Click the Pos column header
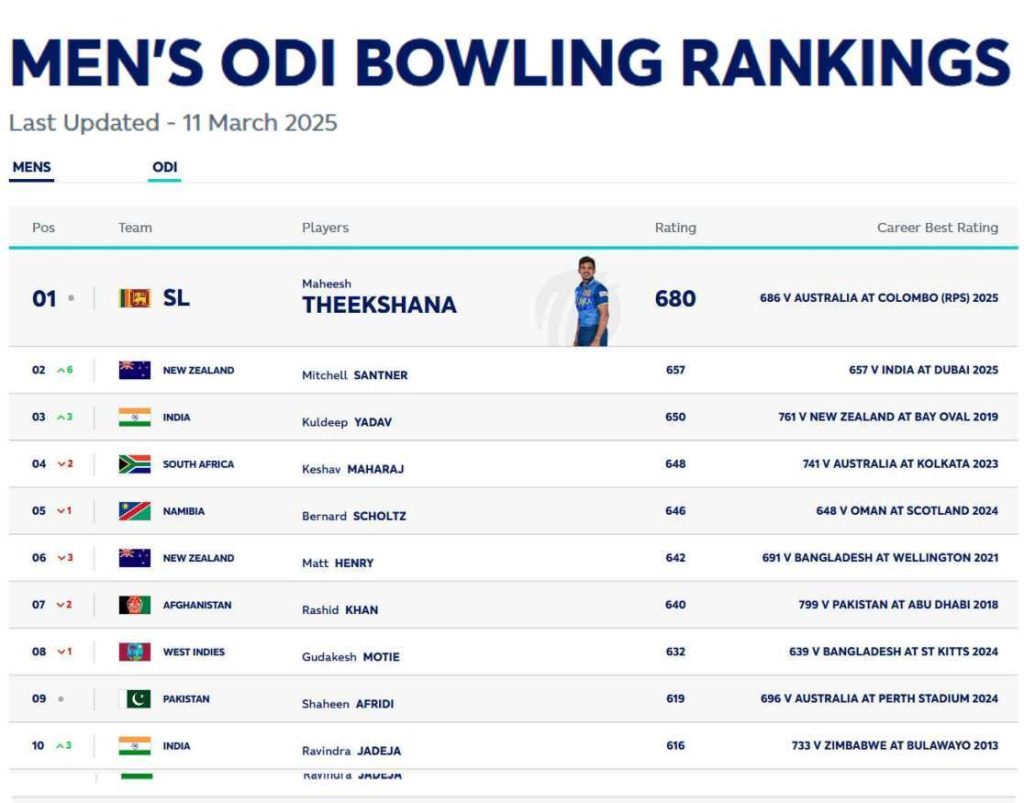 43,228
